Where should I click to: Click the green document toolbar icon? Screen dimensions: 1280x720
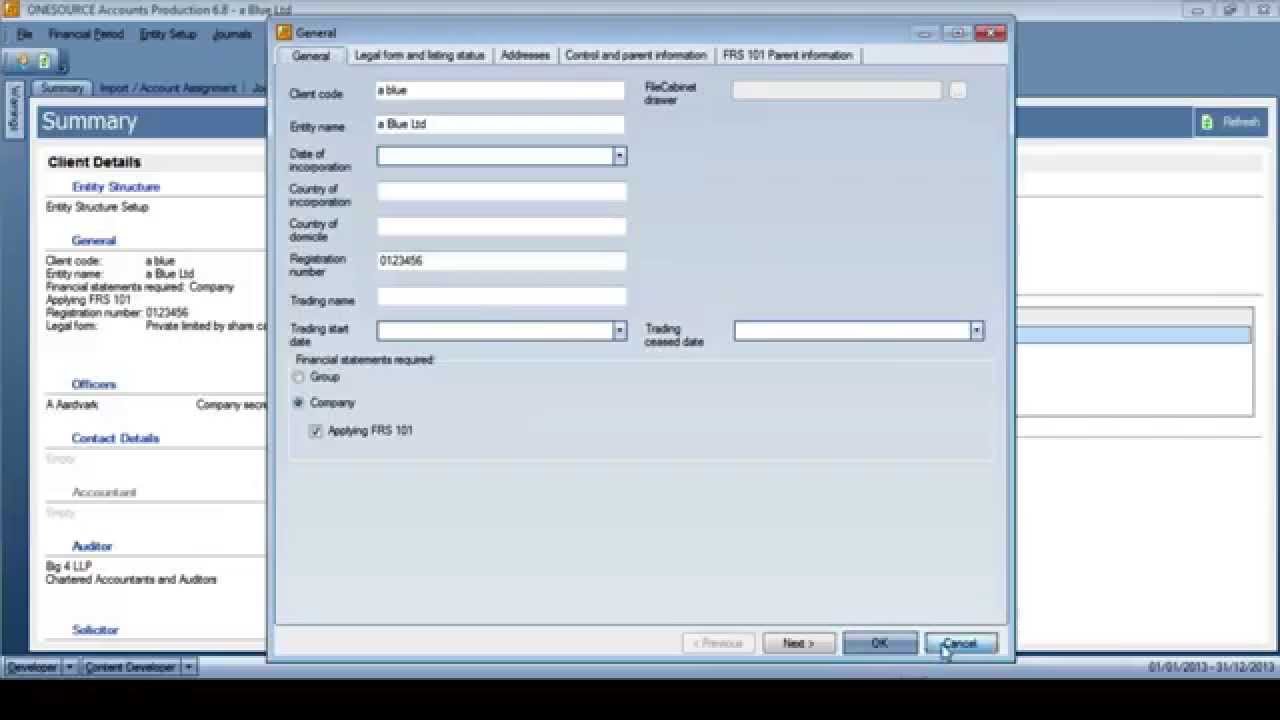[x=44, y=61]
